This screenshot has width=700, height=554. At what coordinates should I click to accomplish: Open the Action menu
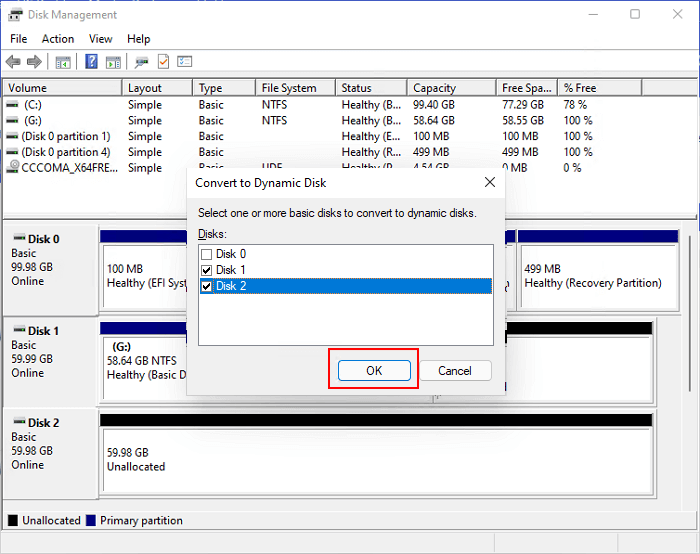click(57, 39)
